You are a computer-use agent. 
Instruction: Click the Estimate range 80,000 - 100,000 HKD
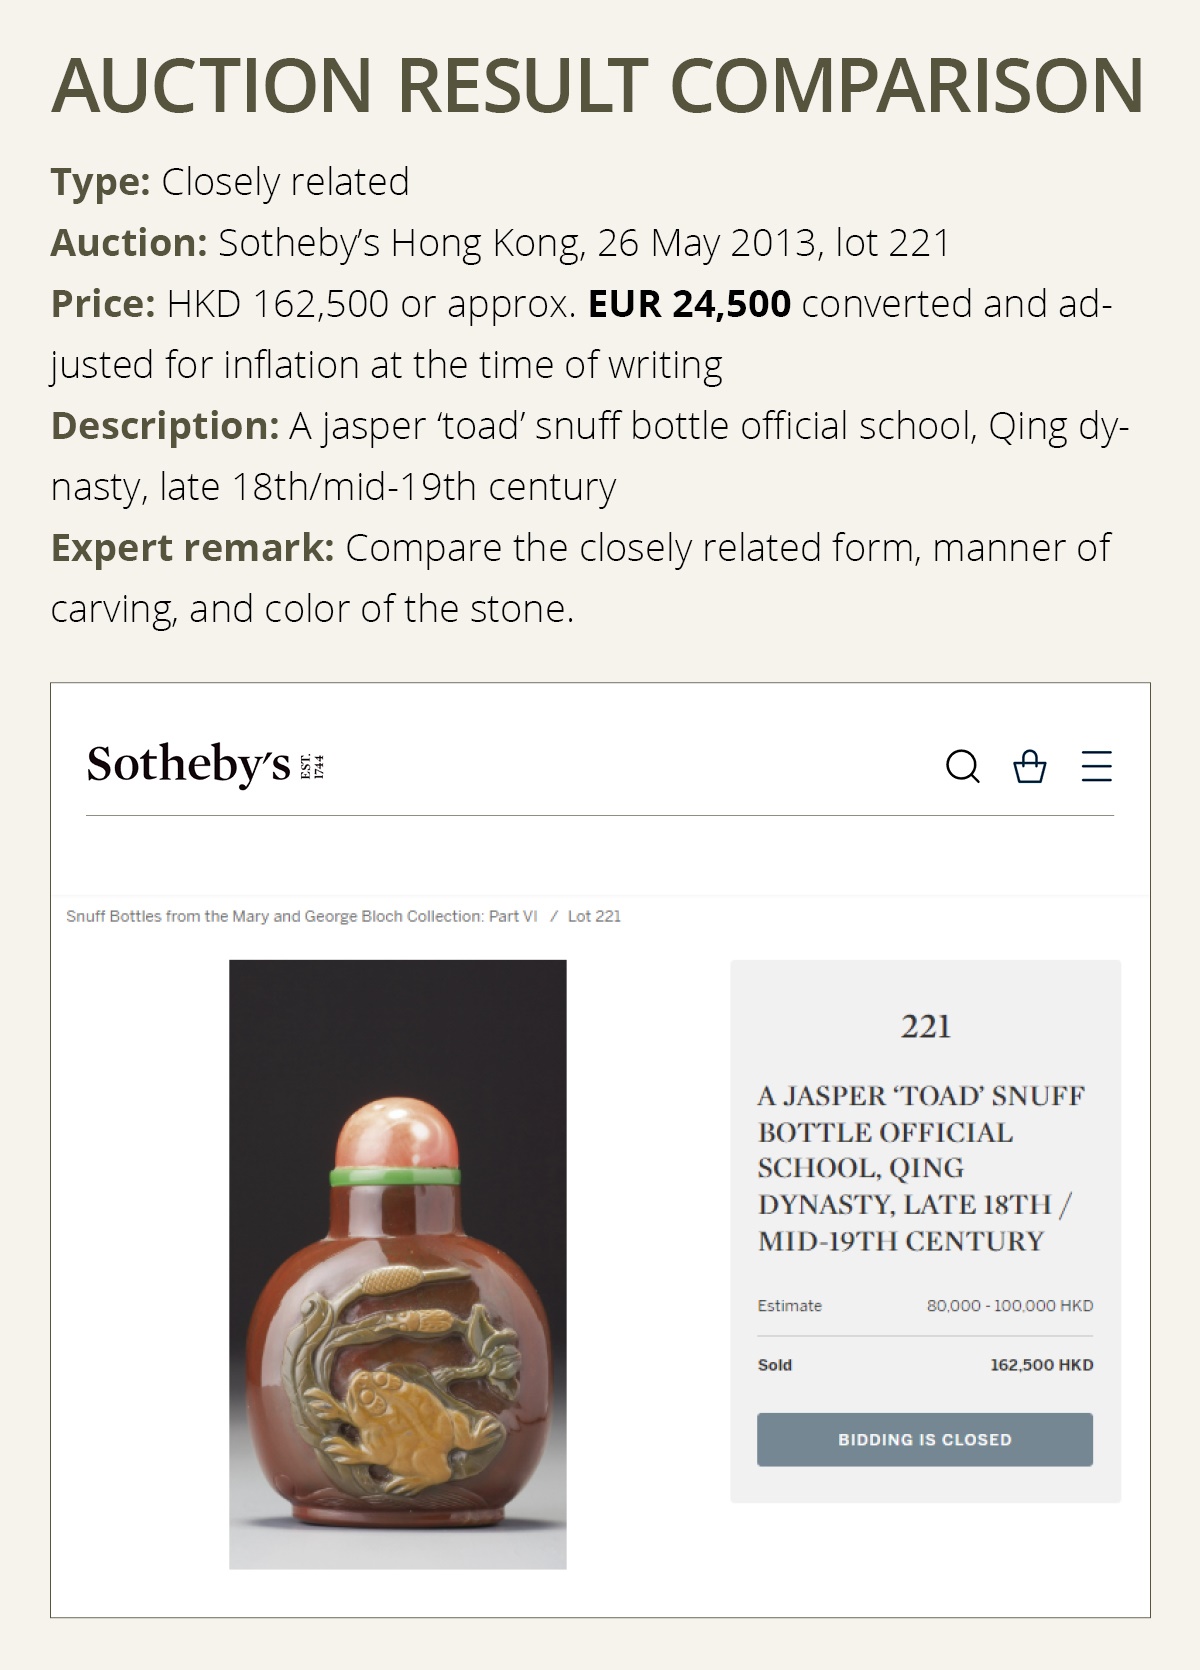pos(1010,1305)
